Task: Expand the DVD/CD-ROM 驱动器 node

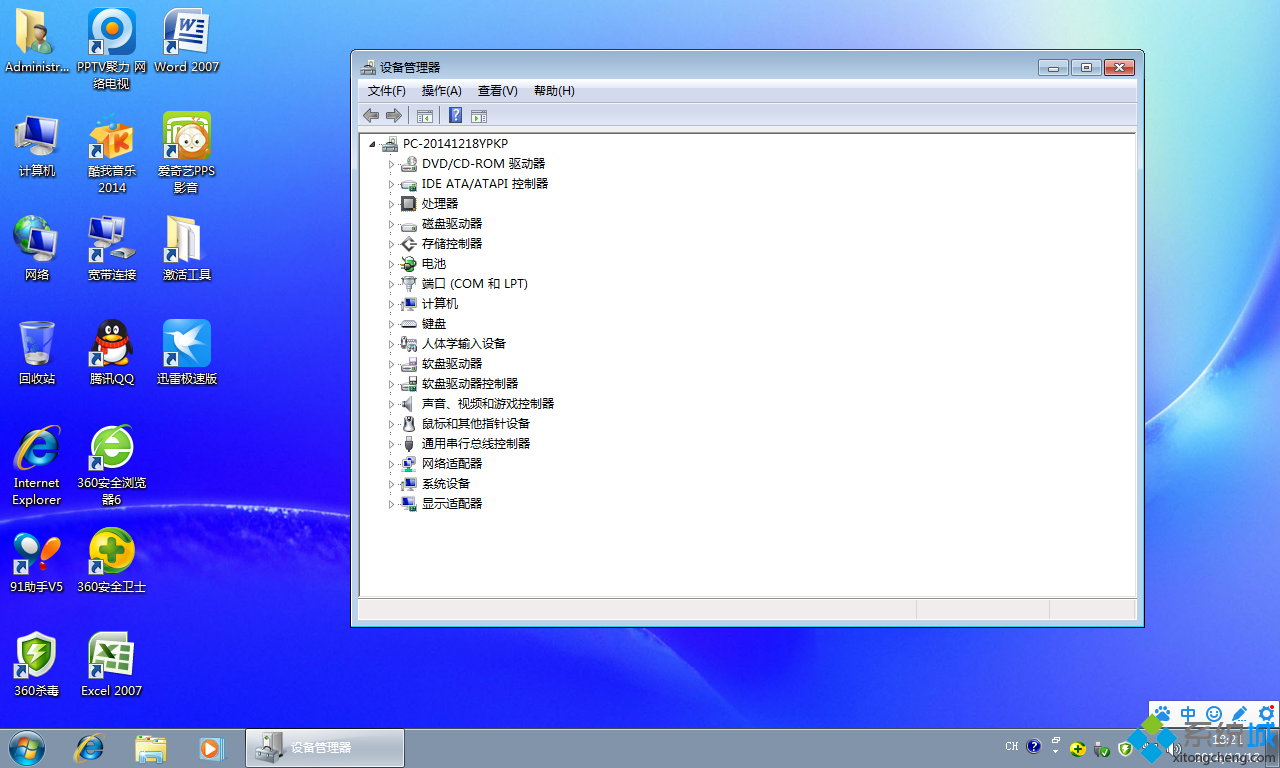Action: click(392, 164)
